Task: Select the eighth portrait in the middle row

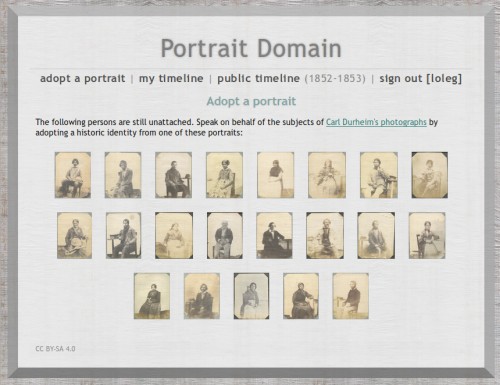Action: (x=427, y=235)
